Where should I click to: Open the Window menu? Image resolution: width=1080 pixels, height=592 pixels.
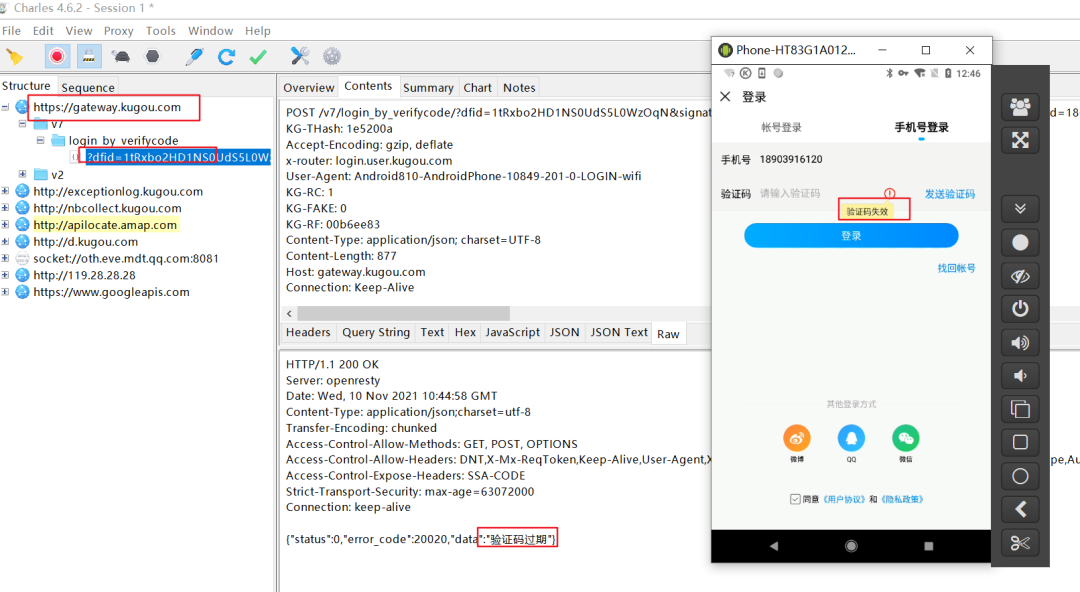210,31
